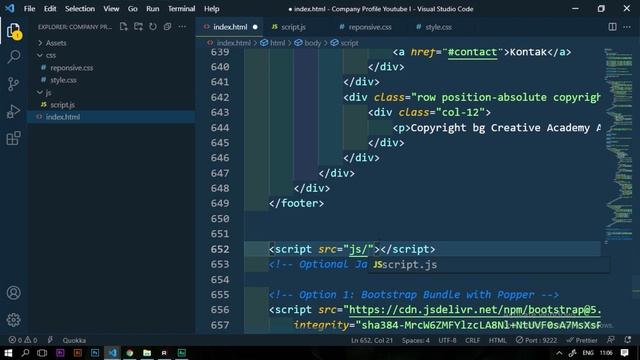
Task: Collapse the js folder
Action: [48, 92]
